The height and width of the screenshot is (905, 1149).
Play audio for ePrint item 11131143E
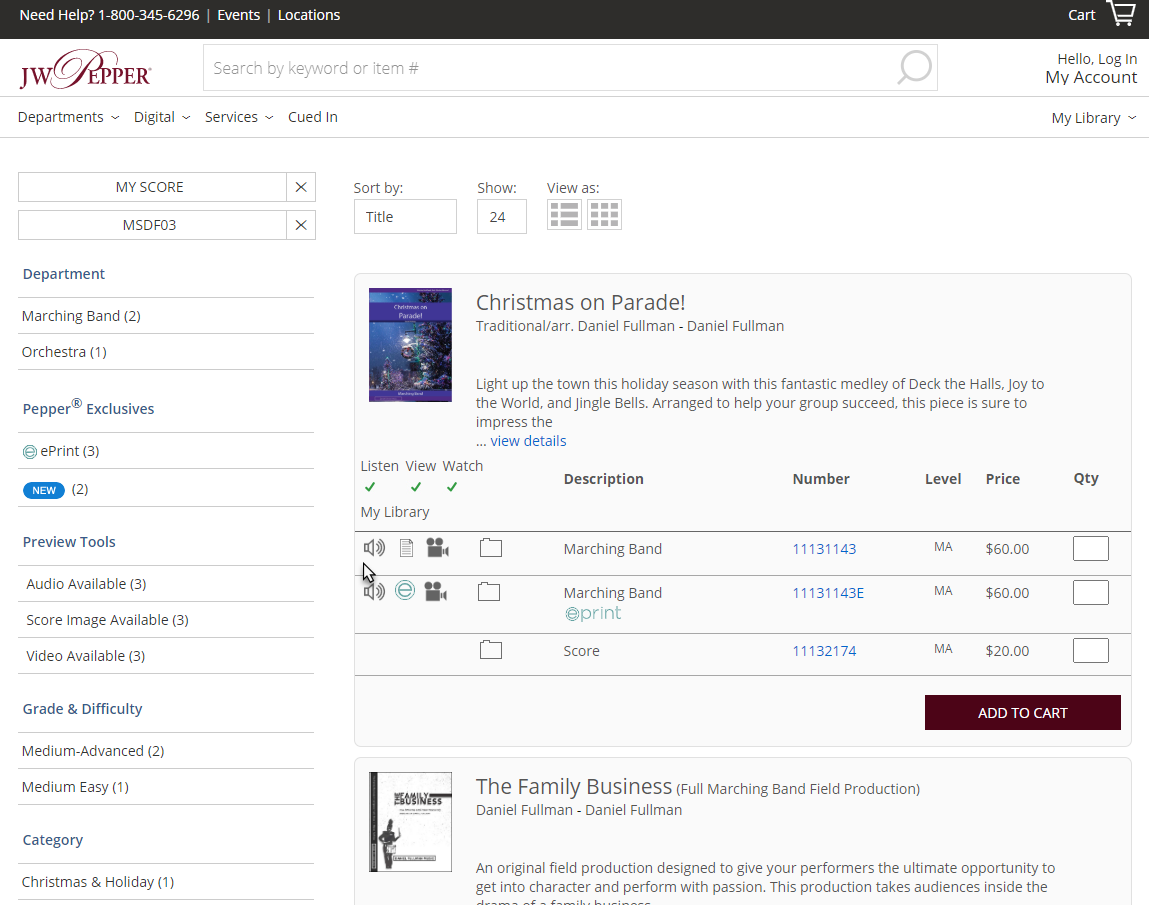pyautogui.click(x=374, y=591)
